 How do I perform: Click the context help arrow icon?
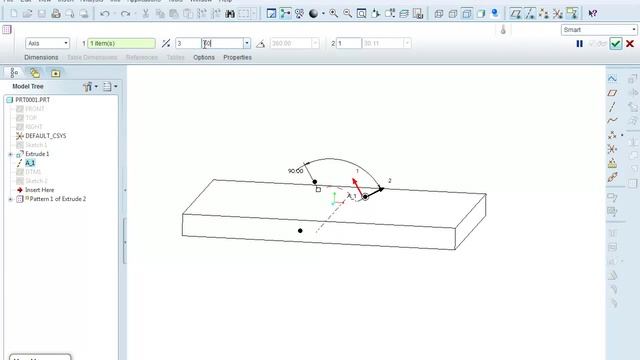point(593,14)
